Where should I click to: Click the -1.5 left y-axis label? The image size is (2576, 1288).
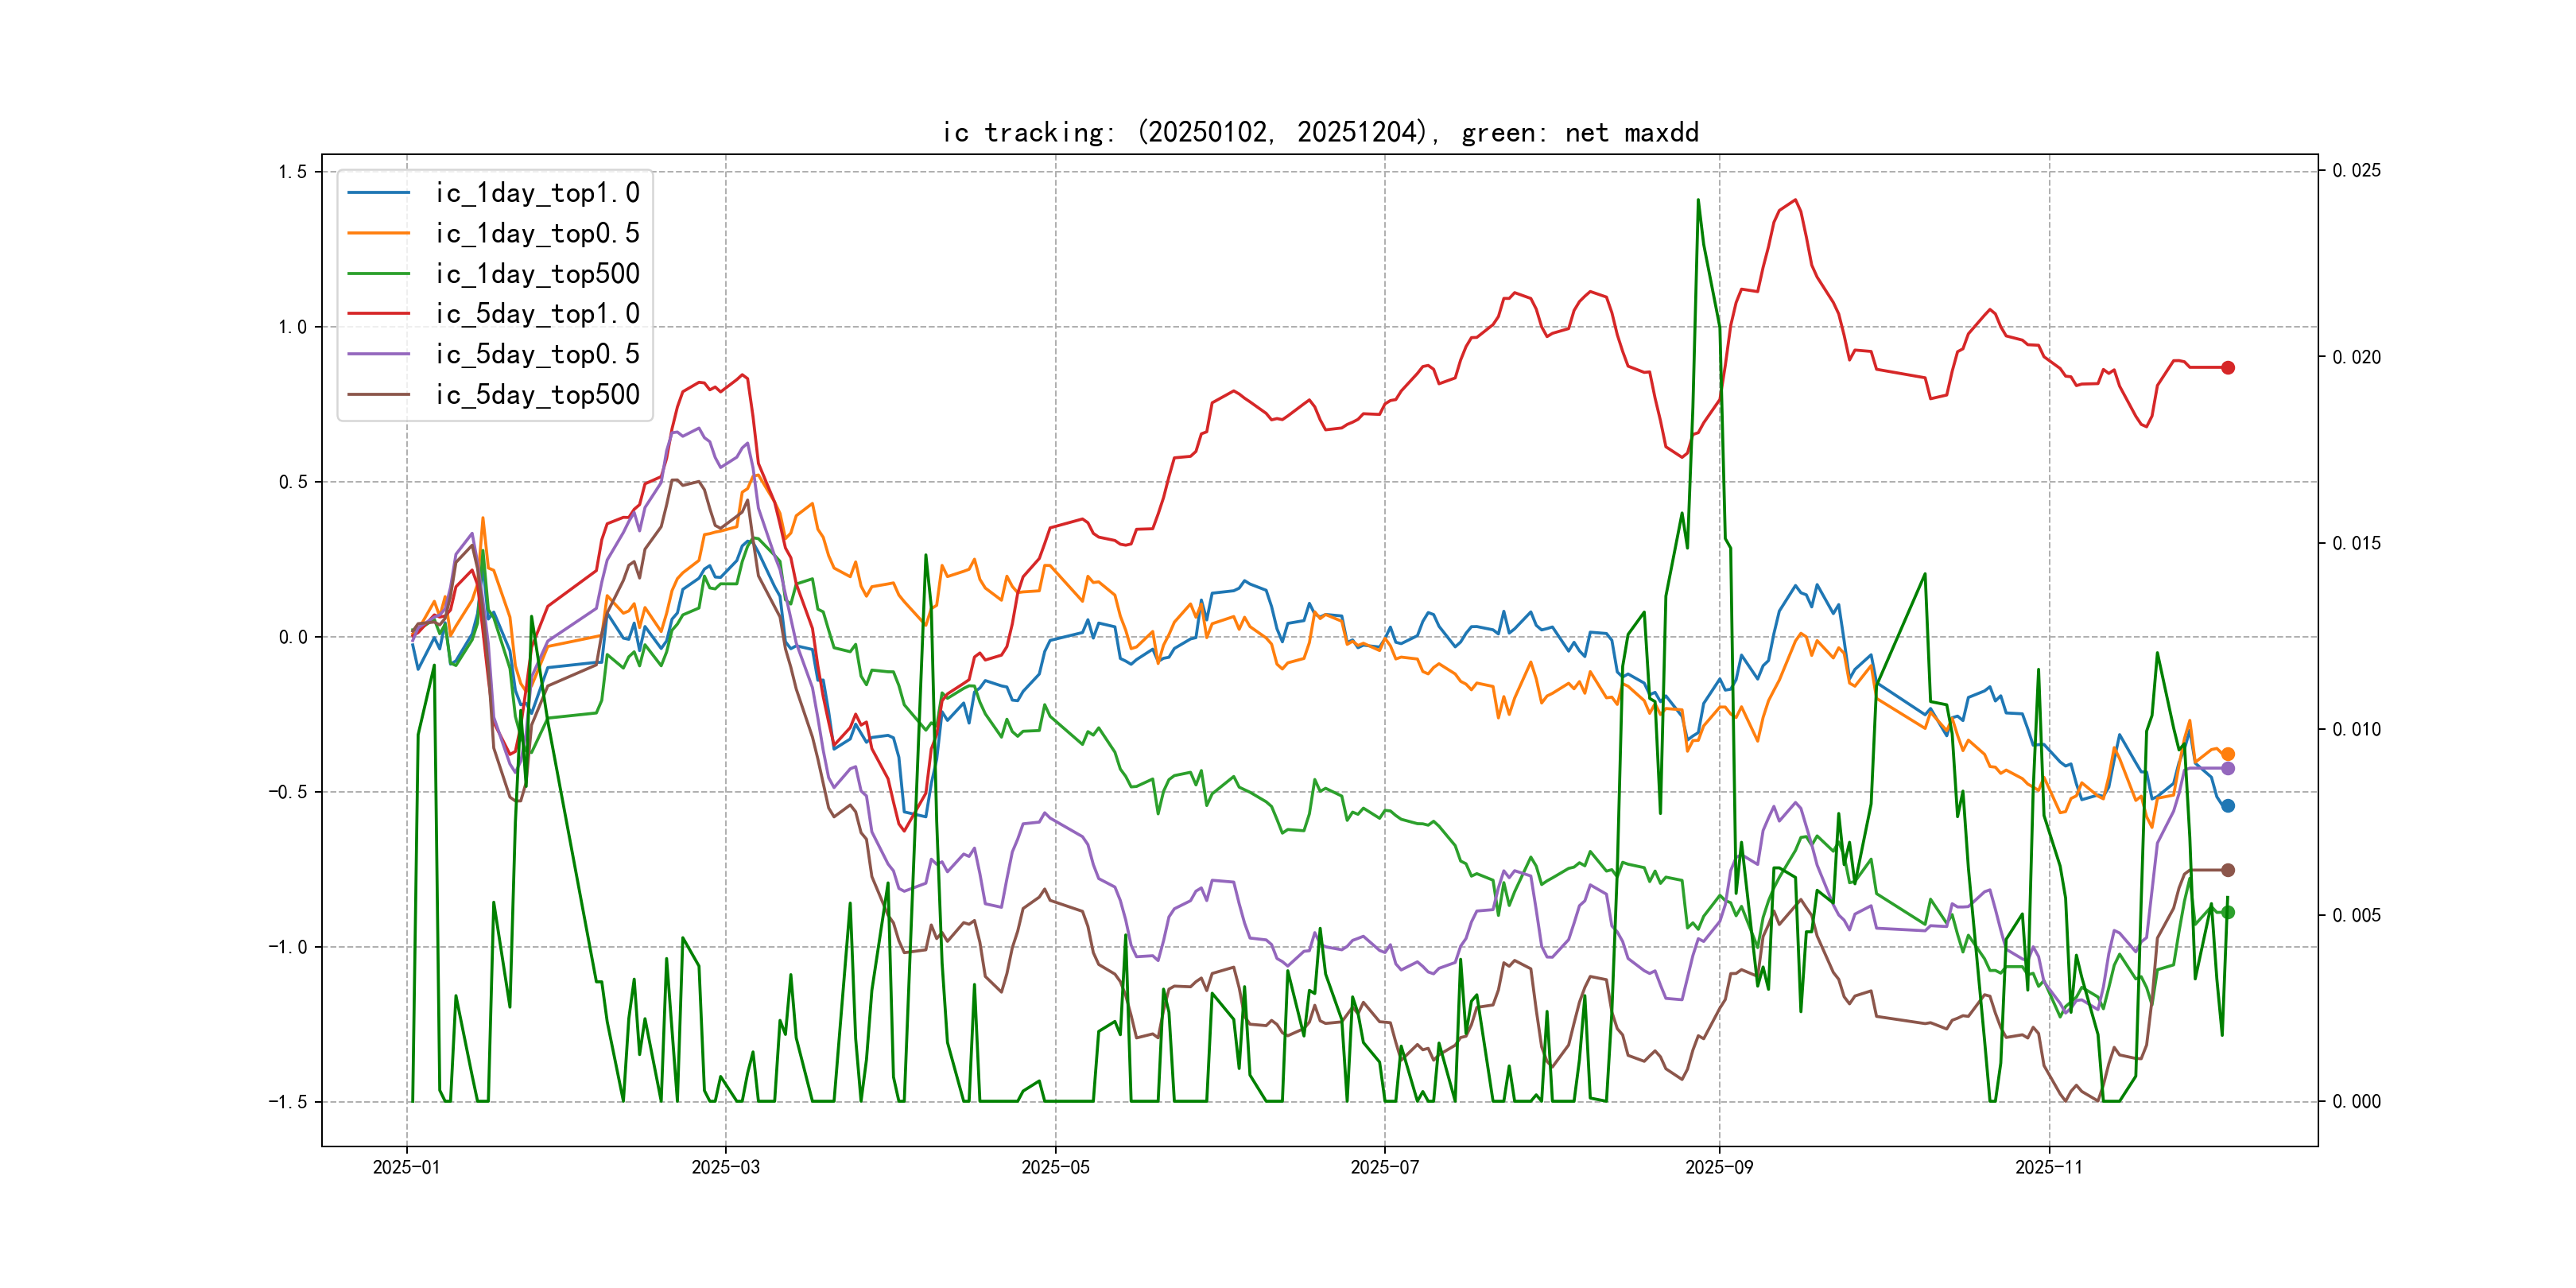288,1102
